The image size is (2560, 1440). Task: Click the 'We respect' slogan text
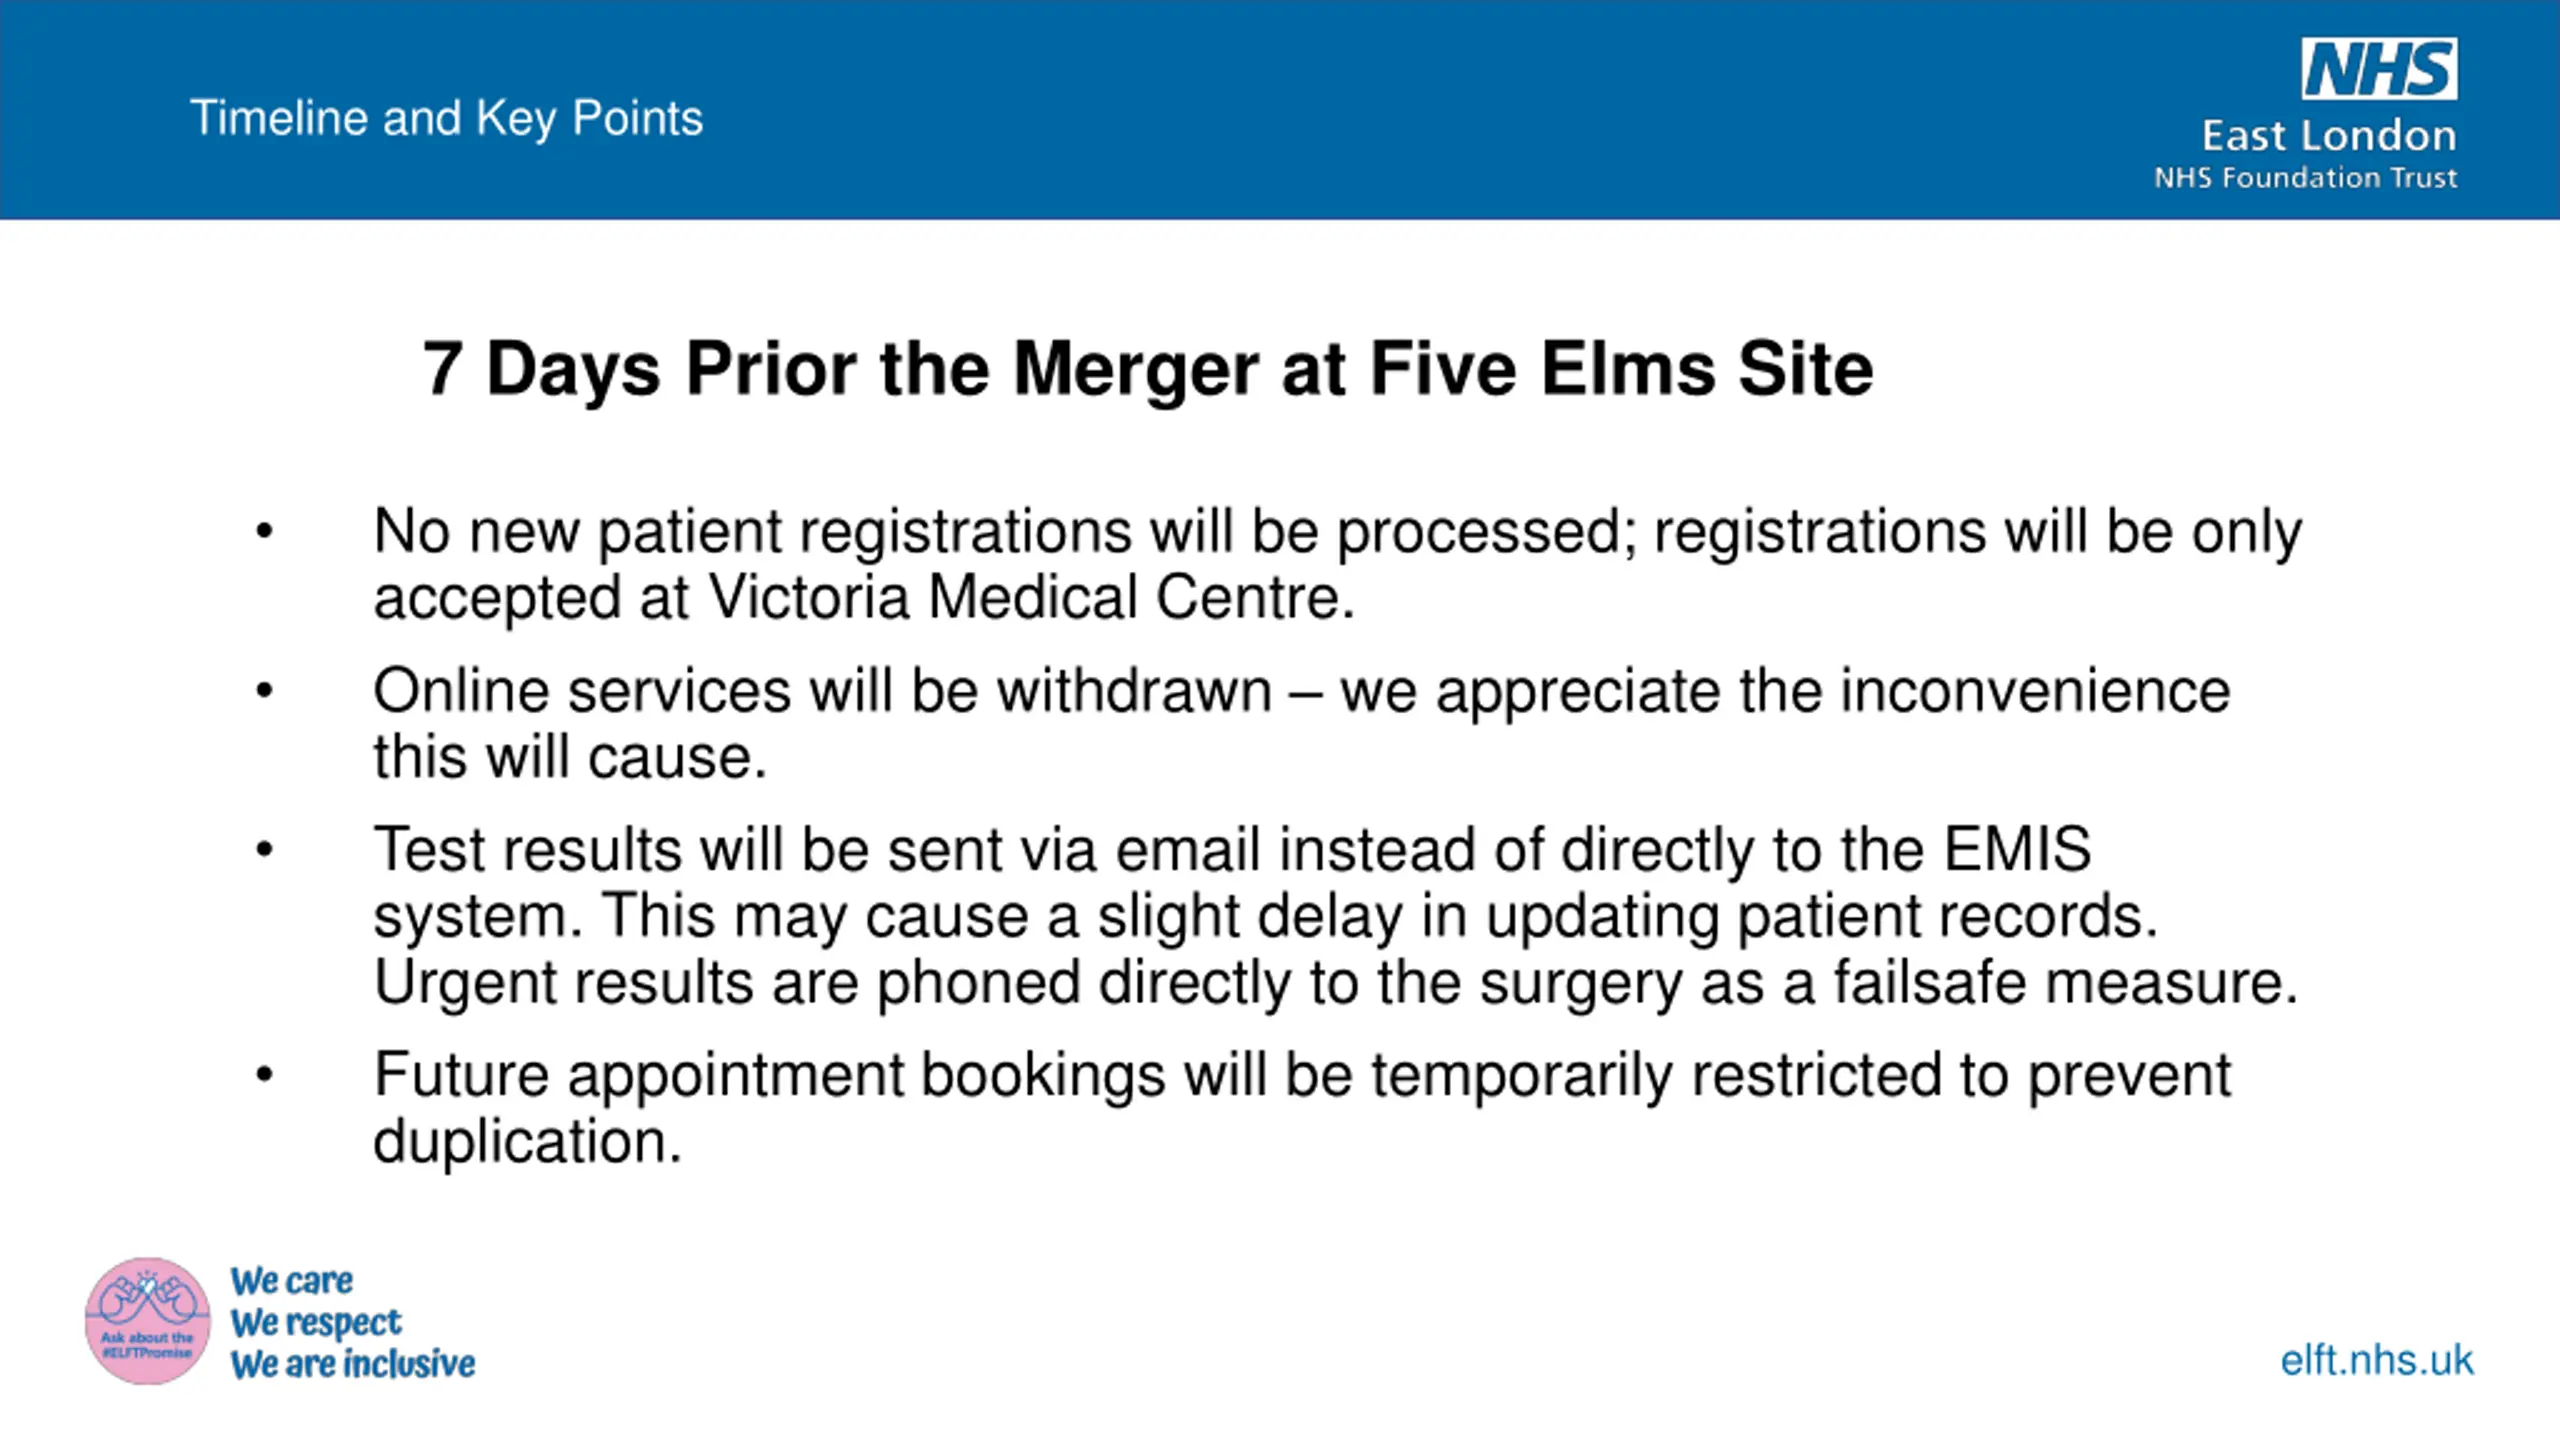pos(315,1323)
